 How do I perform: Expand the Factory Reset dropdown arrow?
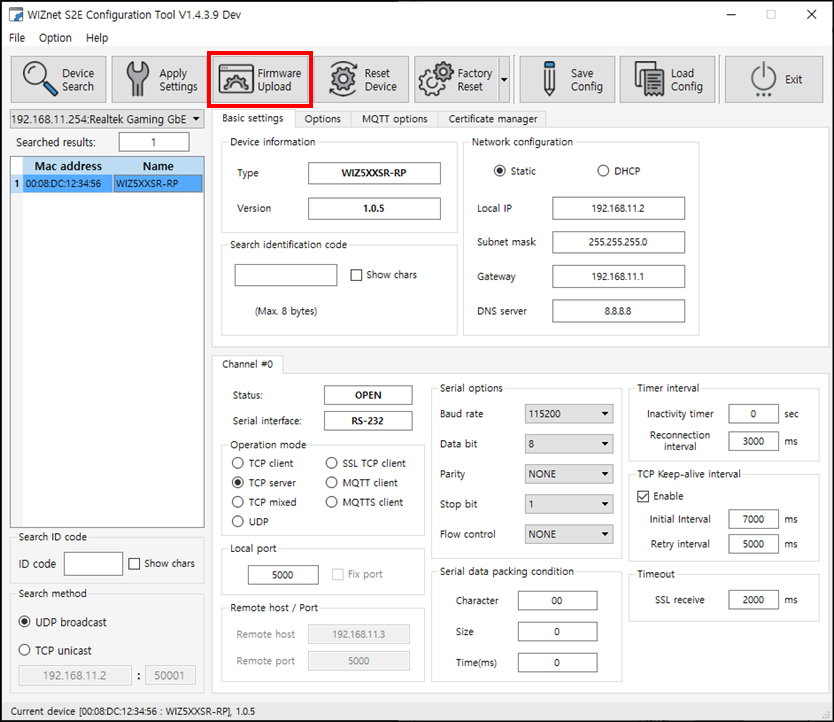504,79
